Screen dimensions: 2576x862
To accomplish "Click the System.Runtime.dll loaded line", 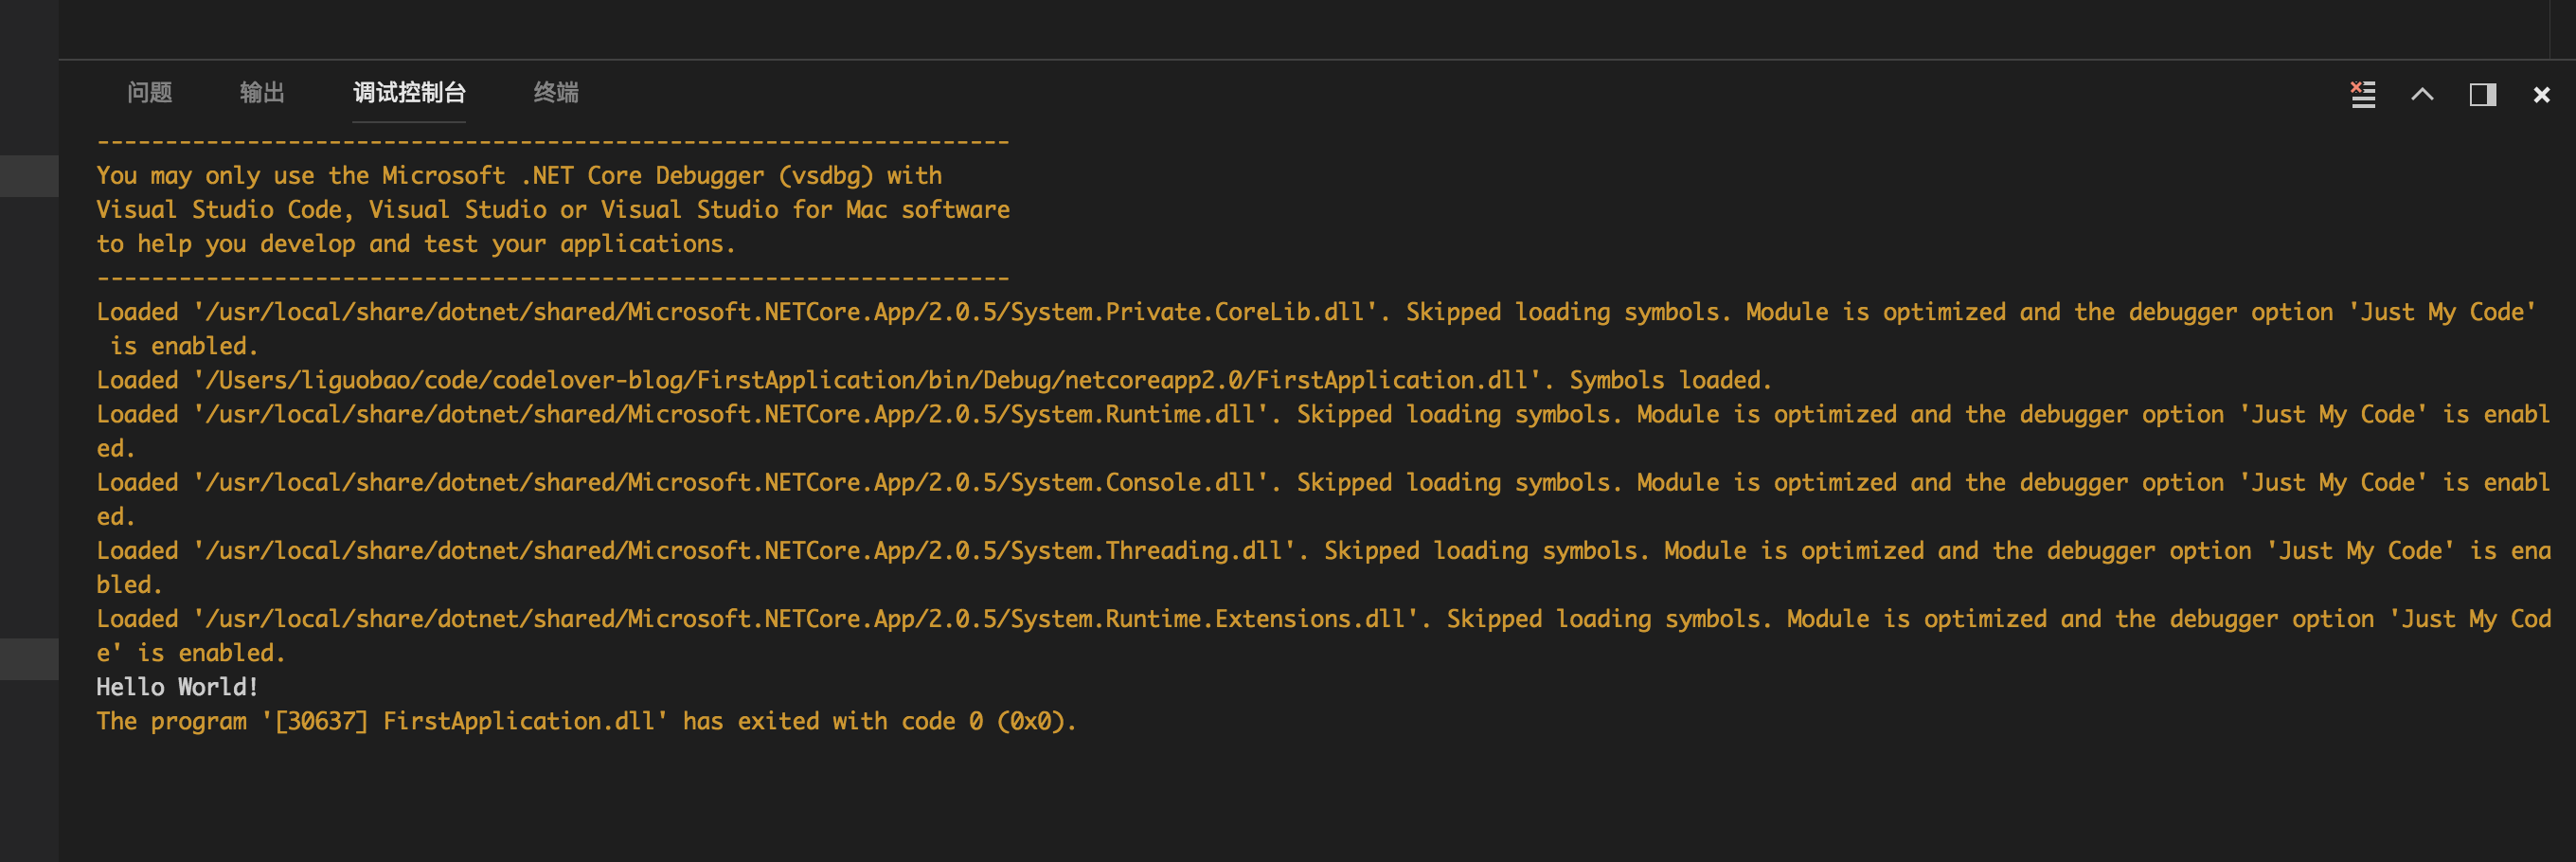I will pos(1323,431).
